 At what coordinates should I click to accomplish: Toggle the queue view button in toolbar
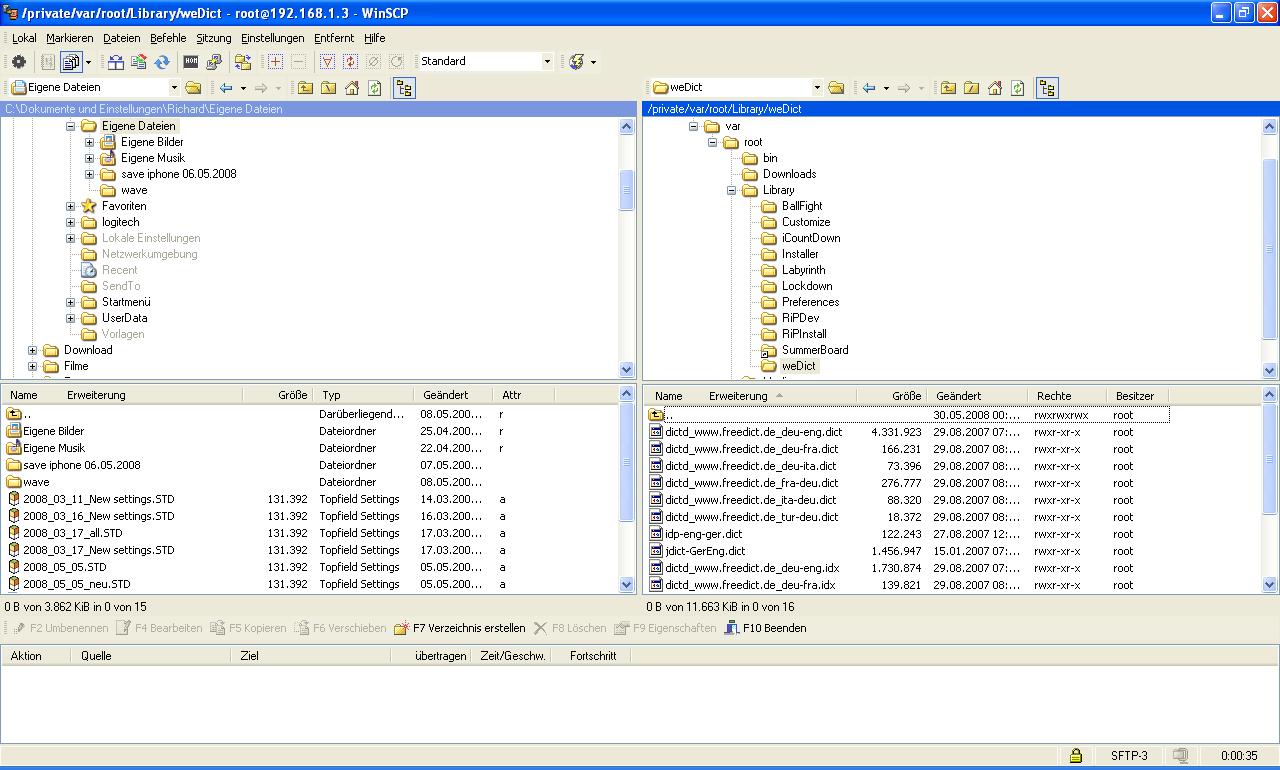[70, 62]
